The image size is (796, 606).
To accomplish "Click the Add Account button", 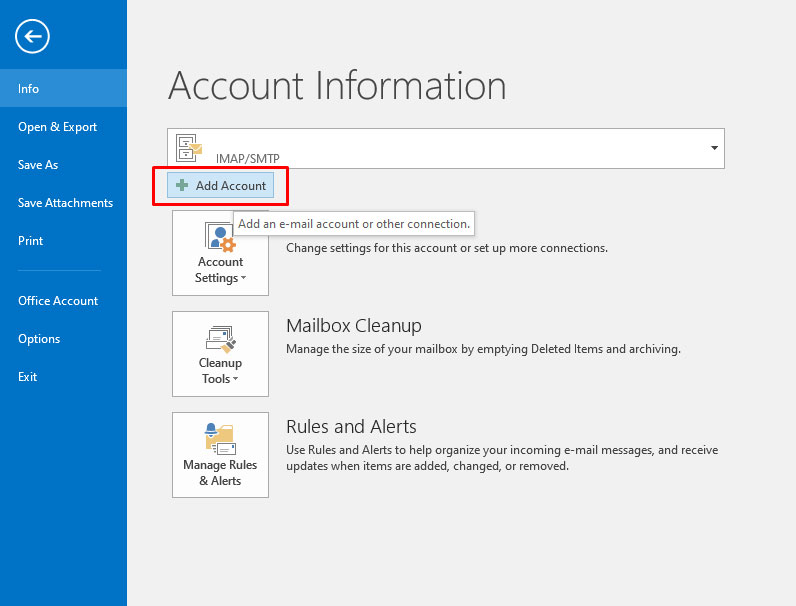I will coord(220,185).
